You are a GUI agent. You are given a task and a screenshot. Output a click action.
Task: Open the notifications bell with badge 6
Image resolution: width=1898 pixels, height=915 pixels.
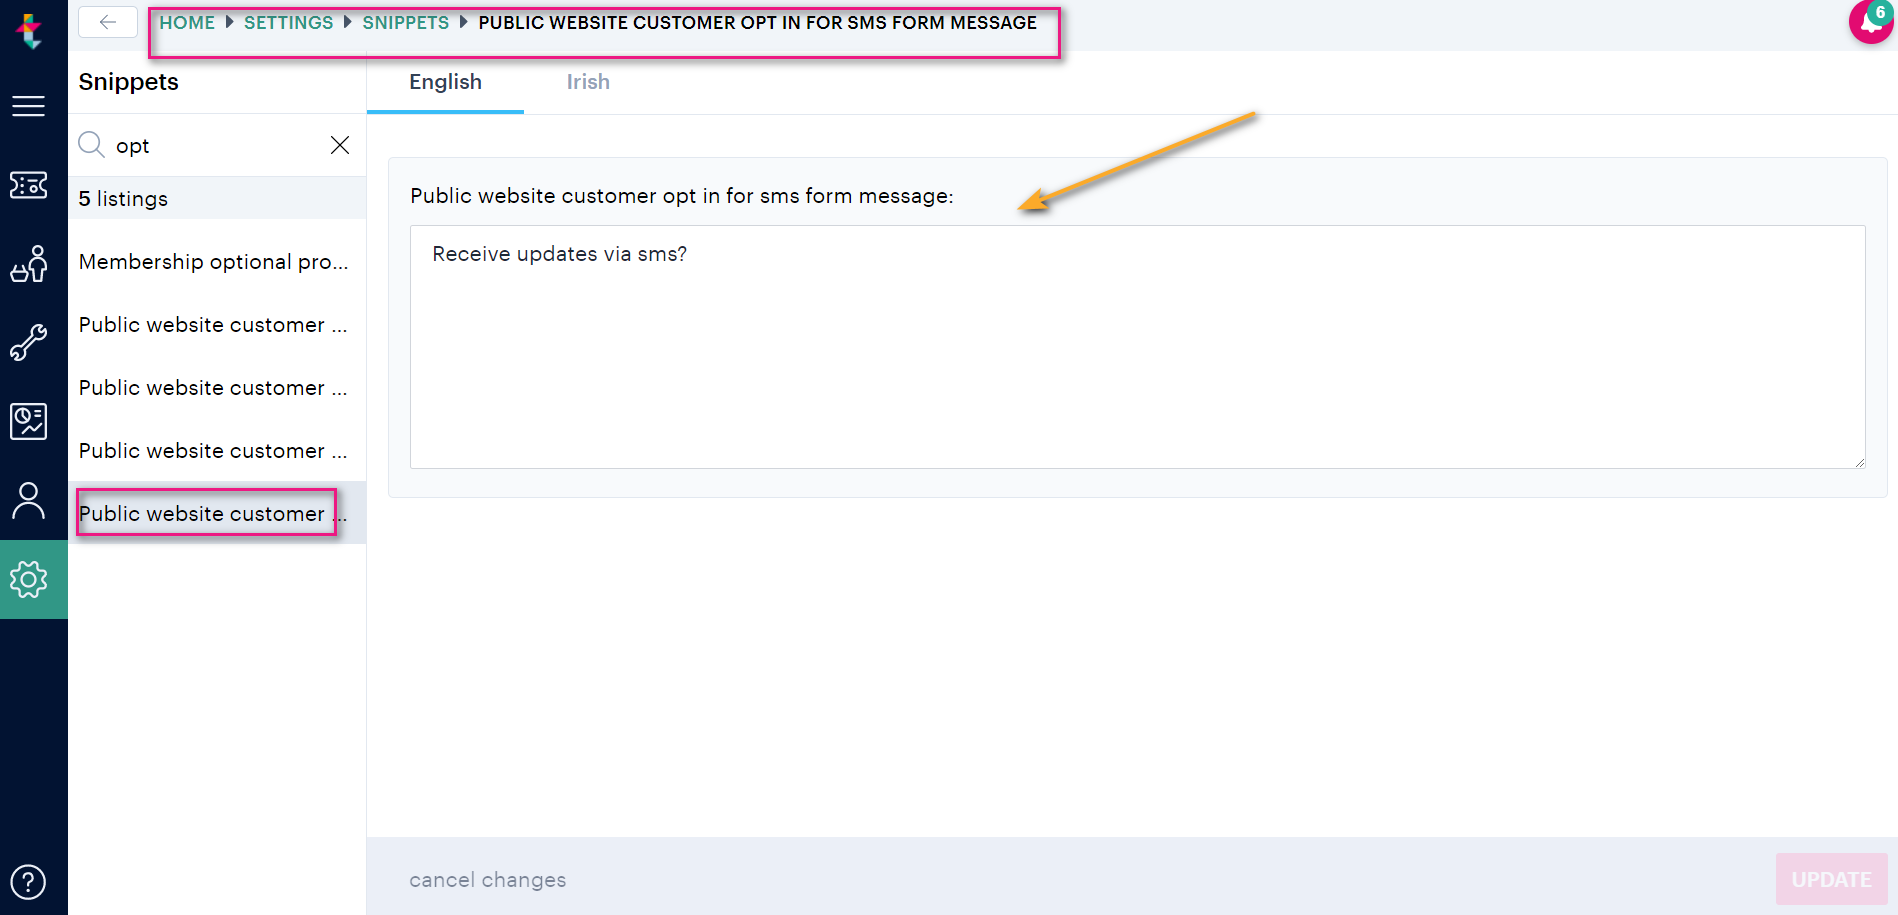pyautogui.click(x=1871, y=21)
